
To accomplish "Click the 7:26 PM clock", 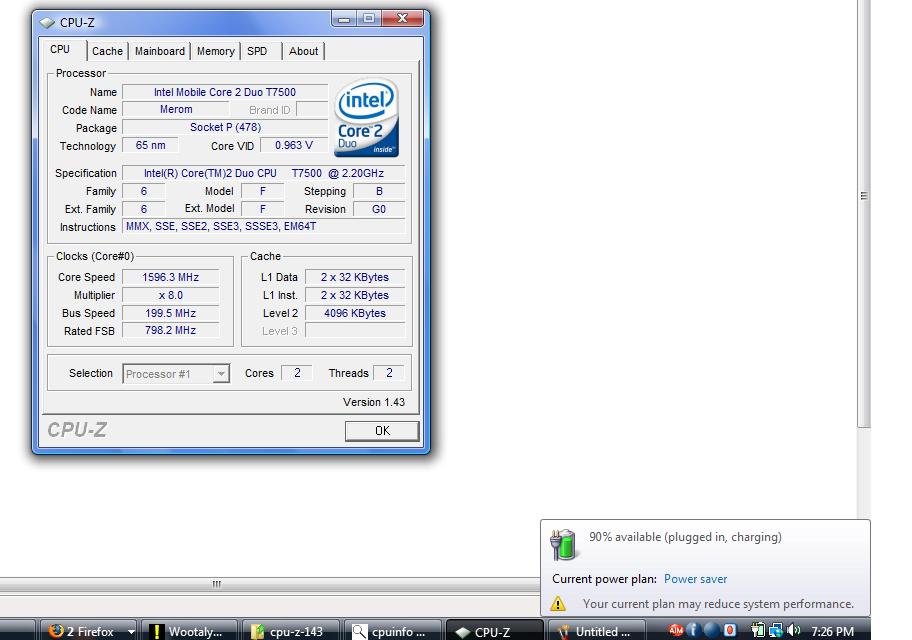I will [x=832, y=631].
